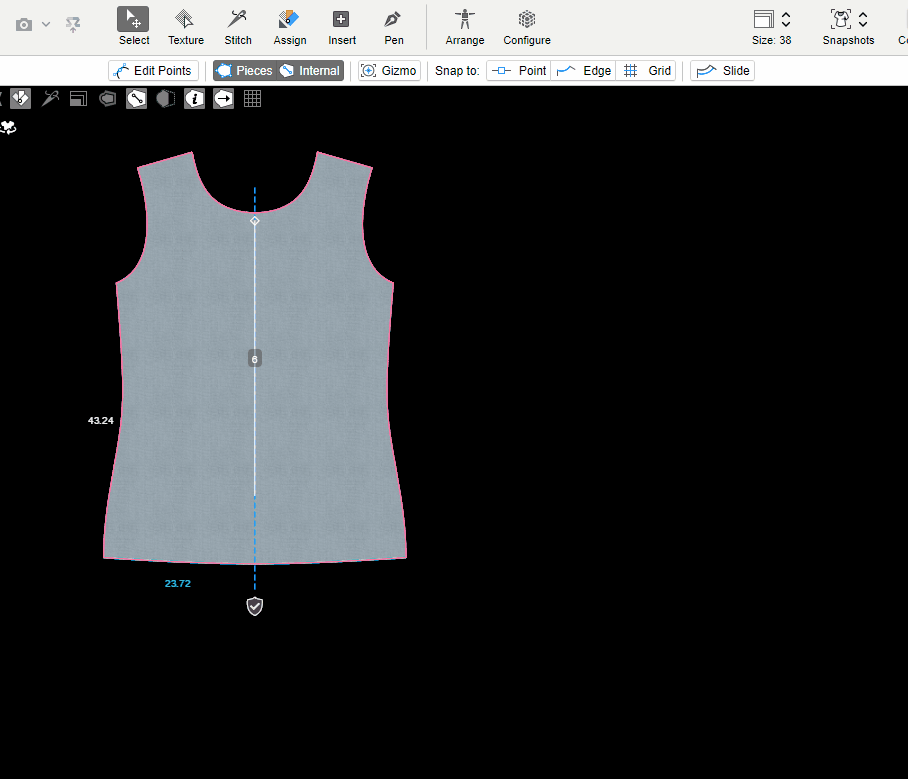
Task: Activate the Select tool
Action: click(x=134, y=27)
